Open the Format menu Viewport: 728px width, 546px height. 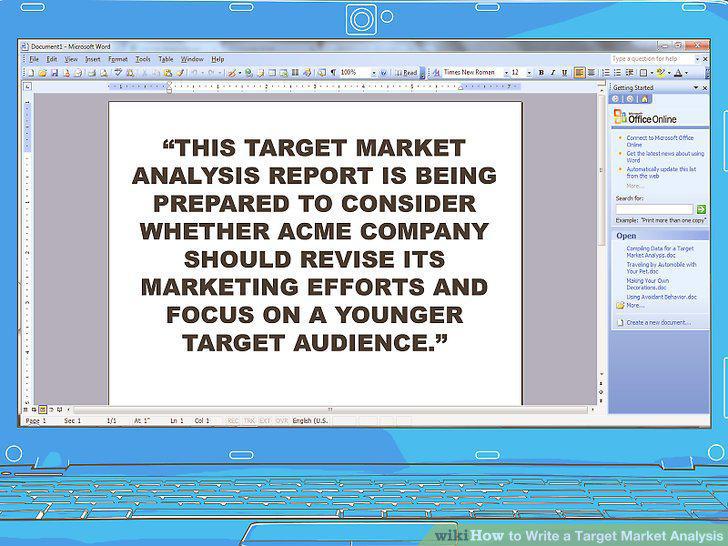coord(117,59)
